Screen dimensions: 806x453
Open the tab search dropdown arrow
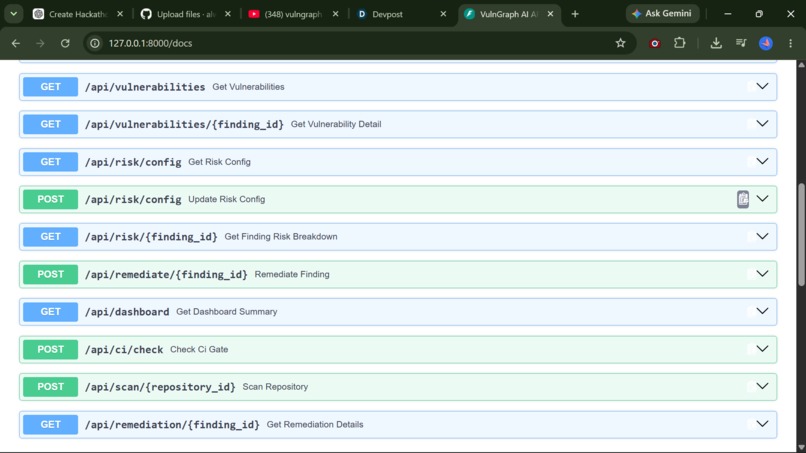[14, 14]
